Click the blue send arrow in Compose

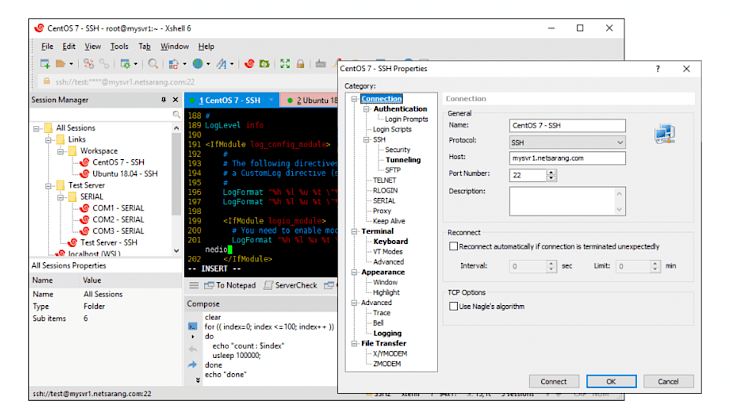pyautogui.click(x=192, y=365)
